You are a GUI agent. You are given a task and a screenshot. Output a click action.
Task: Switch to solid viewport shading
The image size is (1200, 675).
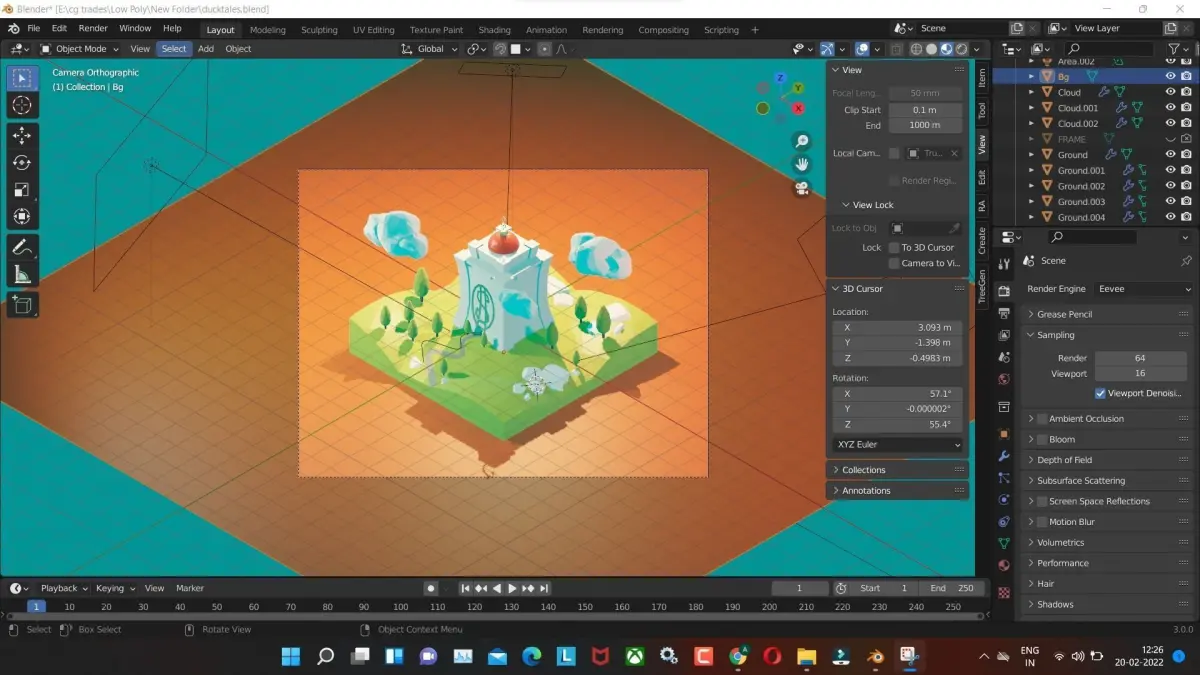pos(931,49)
